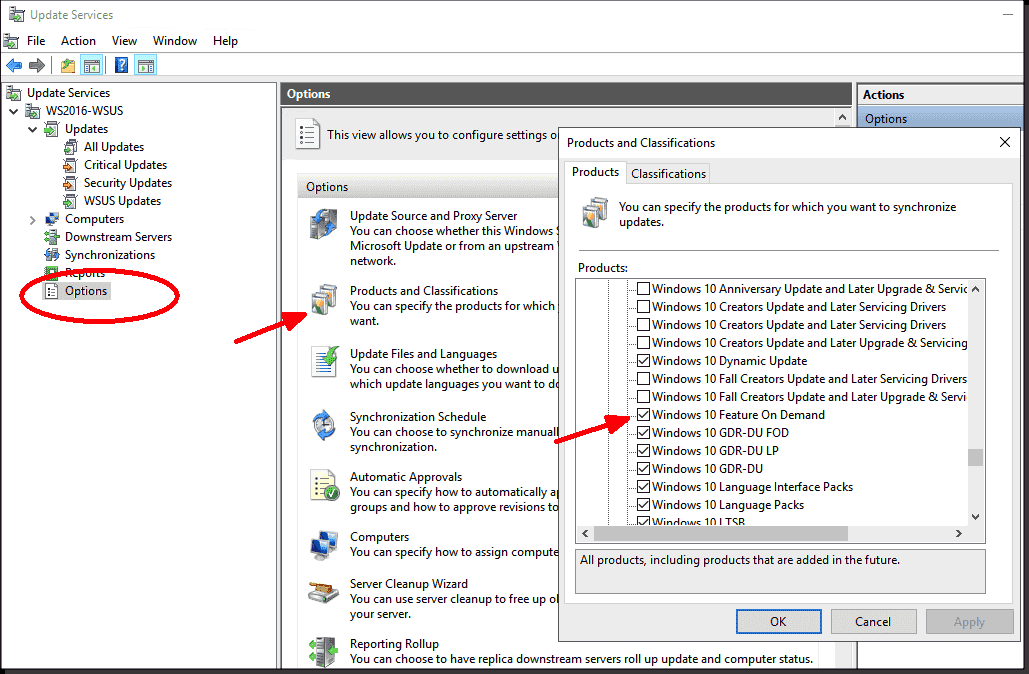Select Downstream Servers in the tree
Image resolution: width=1029 pixels, height=674 pixels.
[118, 237]
